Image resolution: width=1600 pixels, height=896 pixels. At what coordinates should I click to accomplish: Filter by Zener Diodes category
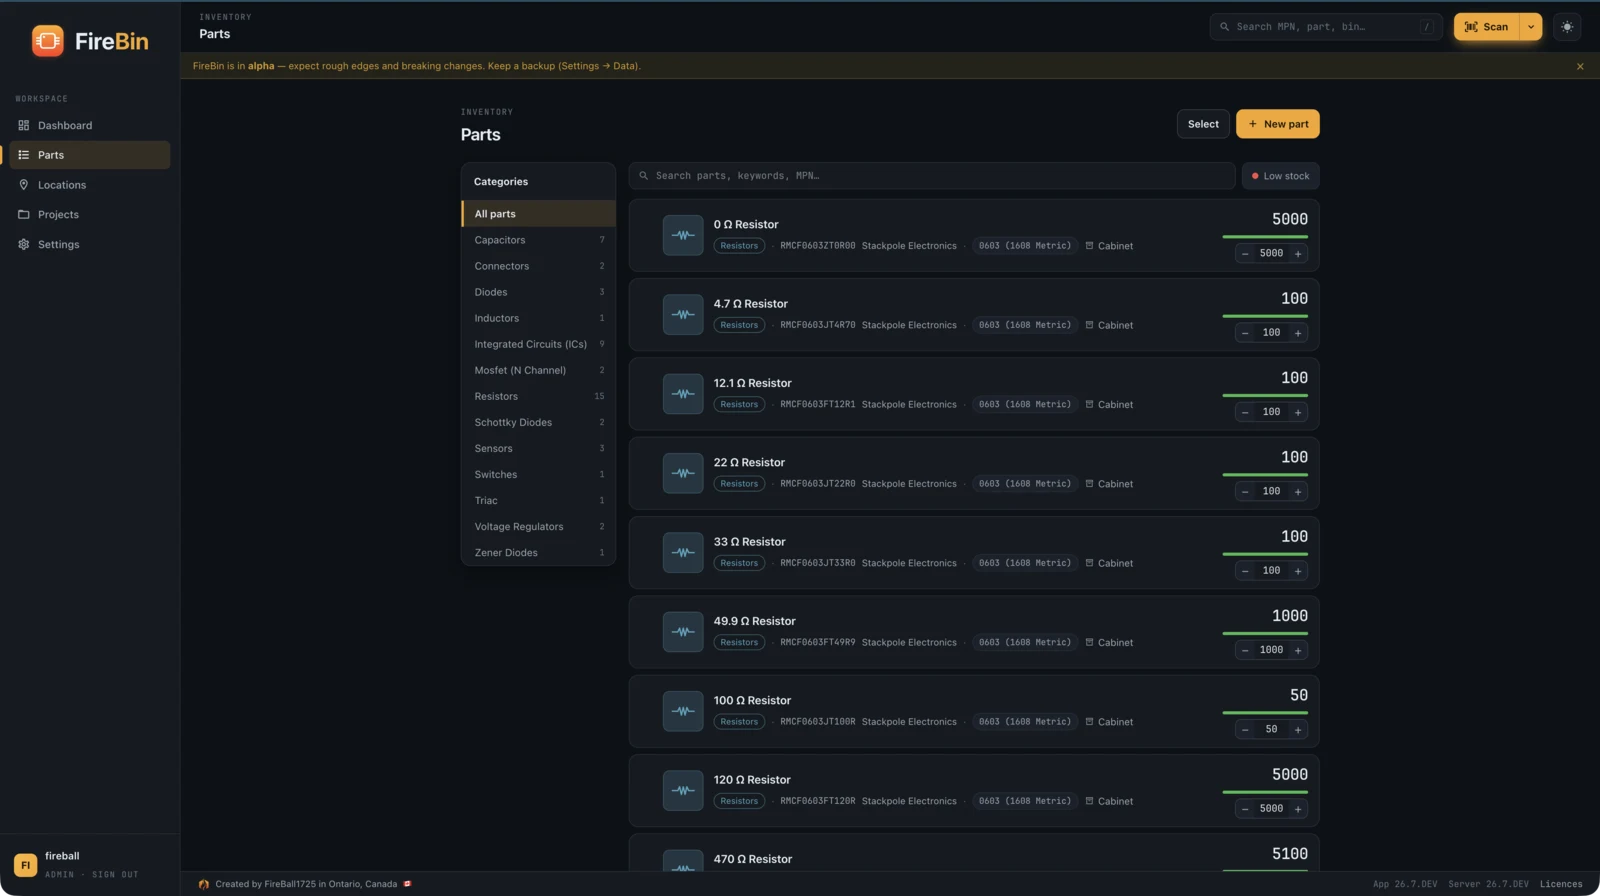538,552
